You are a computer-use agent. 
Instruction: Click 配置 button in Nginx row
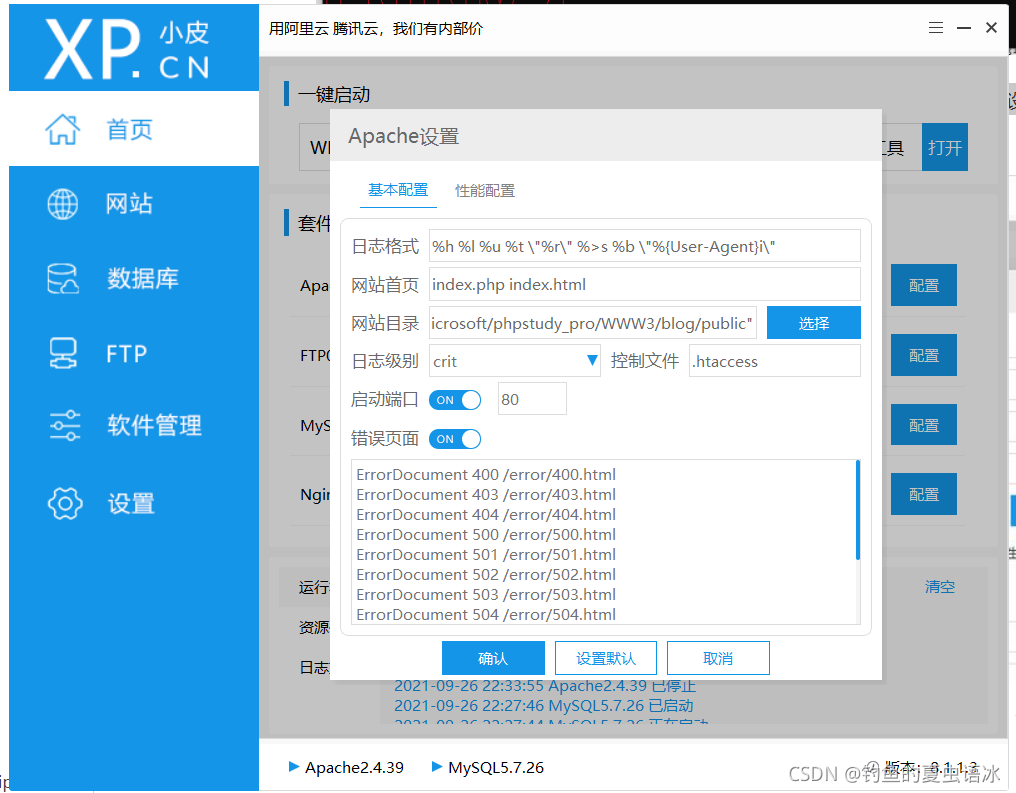pos(924,494)
